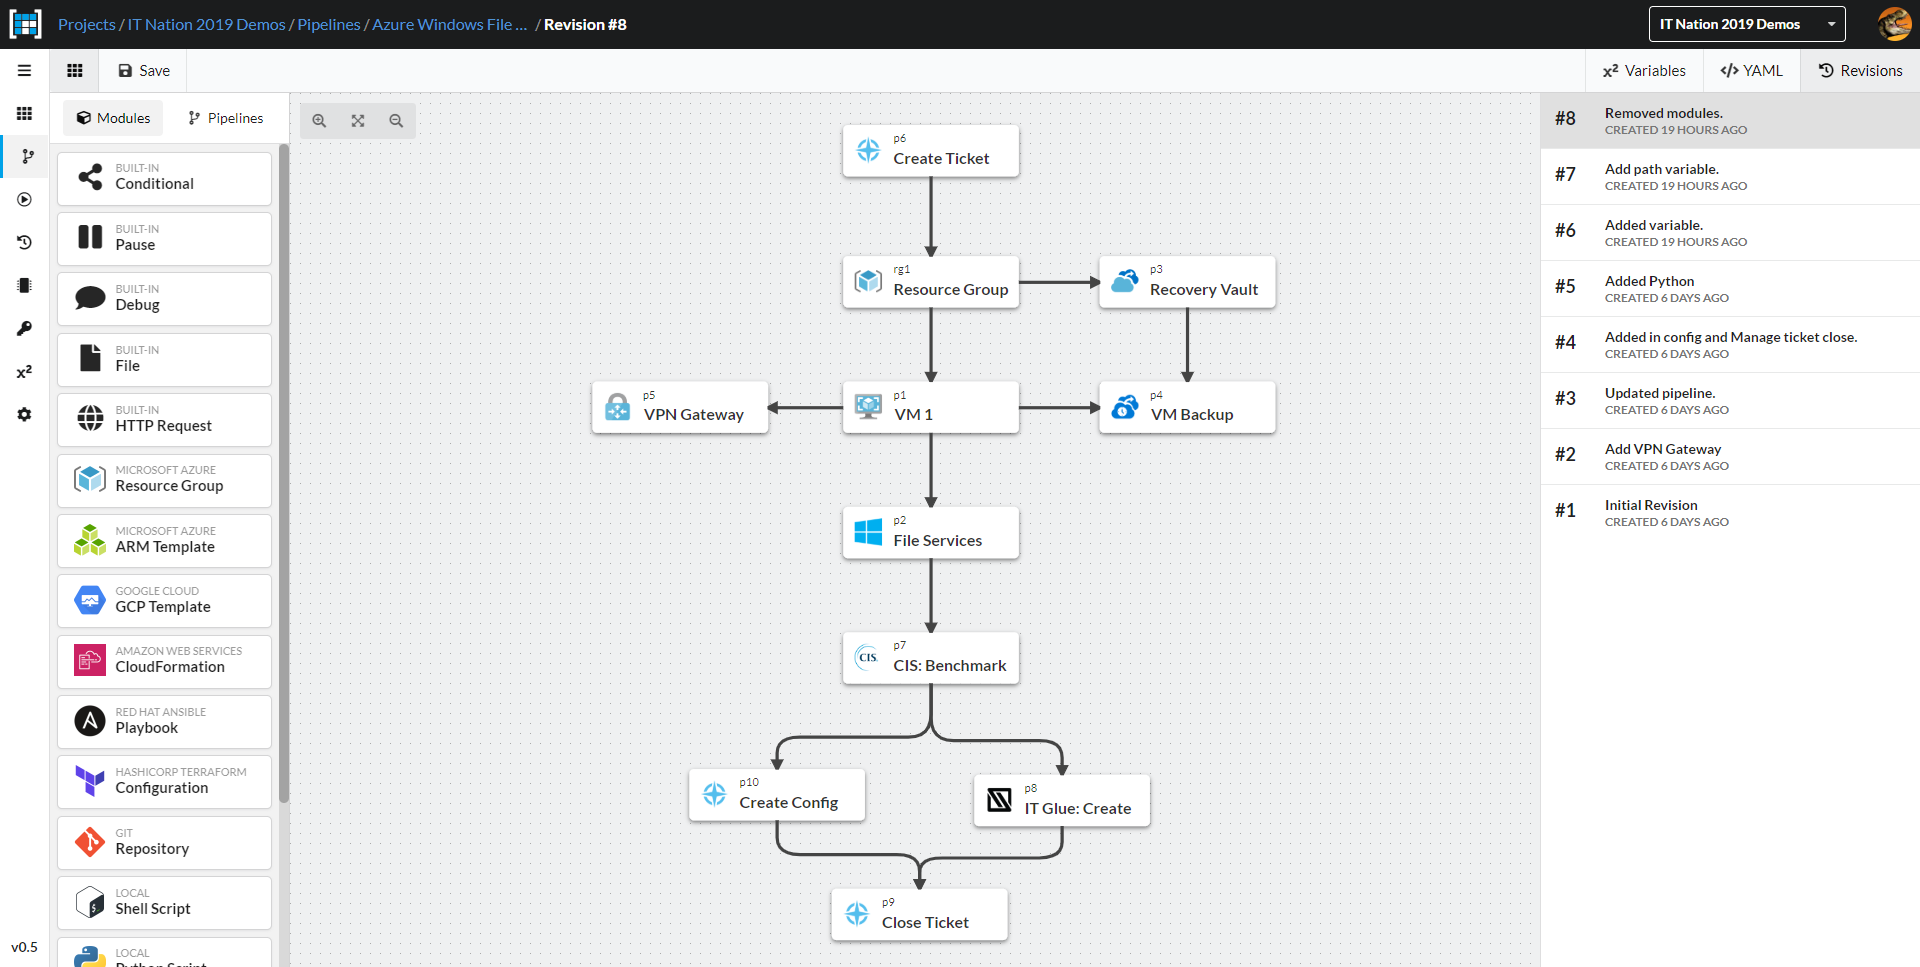Viewport: 1920px width, 967px height.
Task: Click the app logo in the header
Action: point(25,24)
